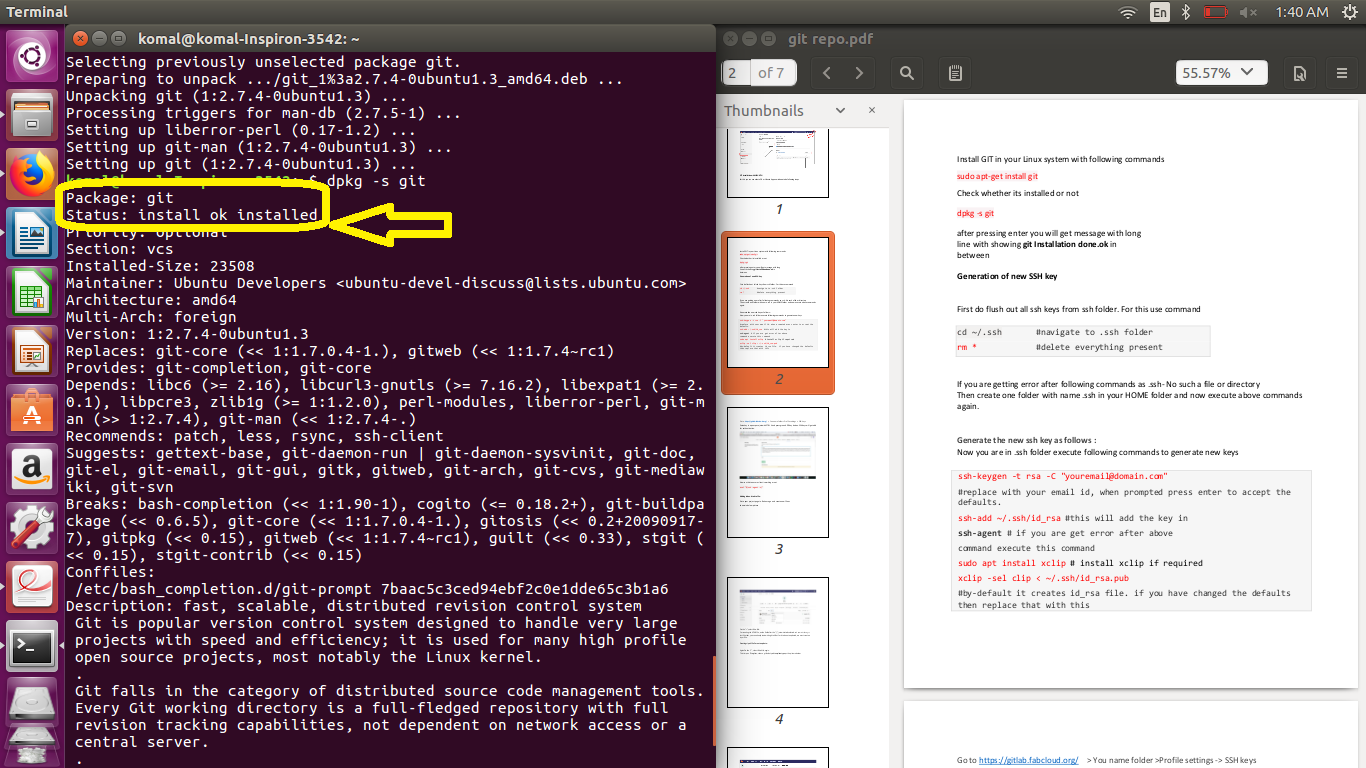This screenshot has height=768, width=1366.
Task: Open the Bluetooth indicator menu
Action: pyautogui.click(x=1187, y=12)
